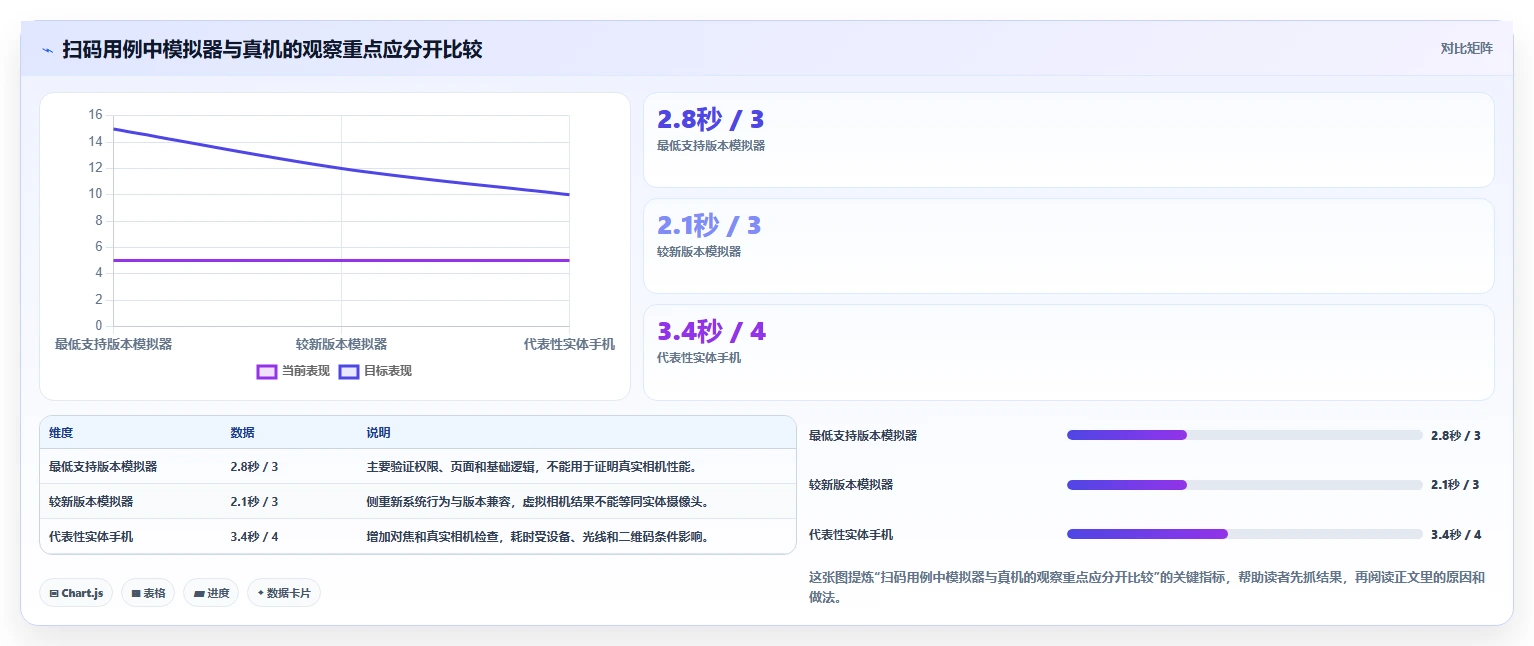Click the 对比矩阵 label in header
Image resolution: width=1534 pixels, height=646 pixels.
click(x=1466, y=48)
